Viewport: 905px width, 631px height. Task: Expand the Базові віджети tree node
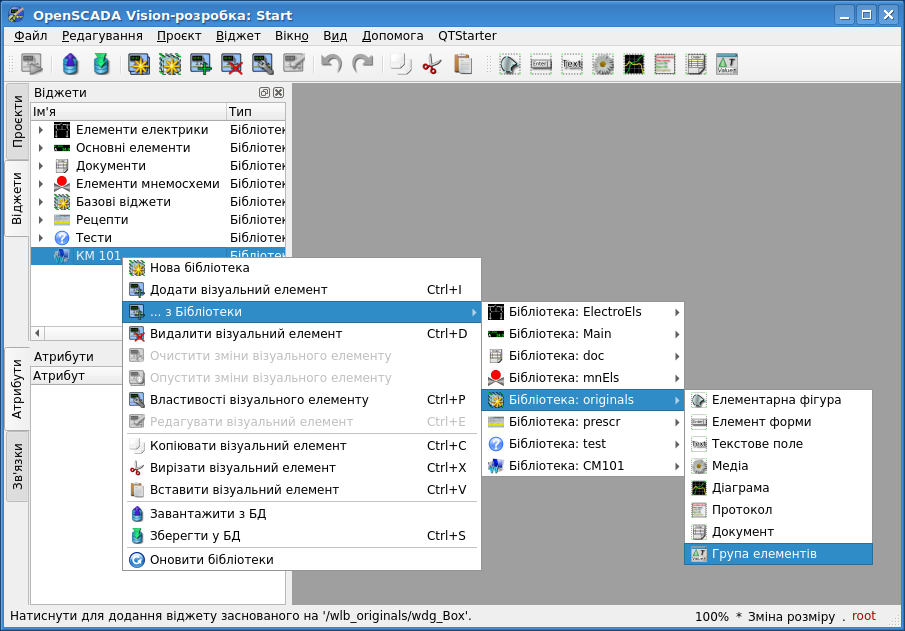(x=40, y=202)
